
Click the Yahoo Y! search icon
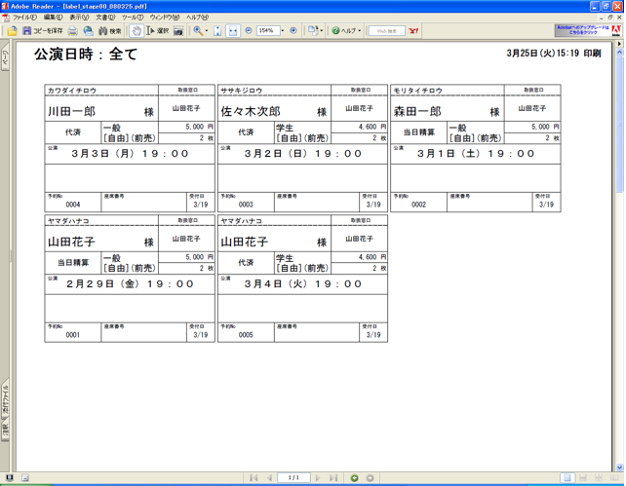pos(414,31)
